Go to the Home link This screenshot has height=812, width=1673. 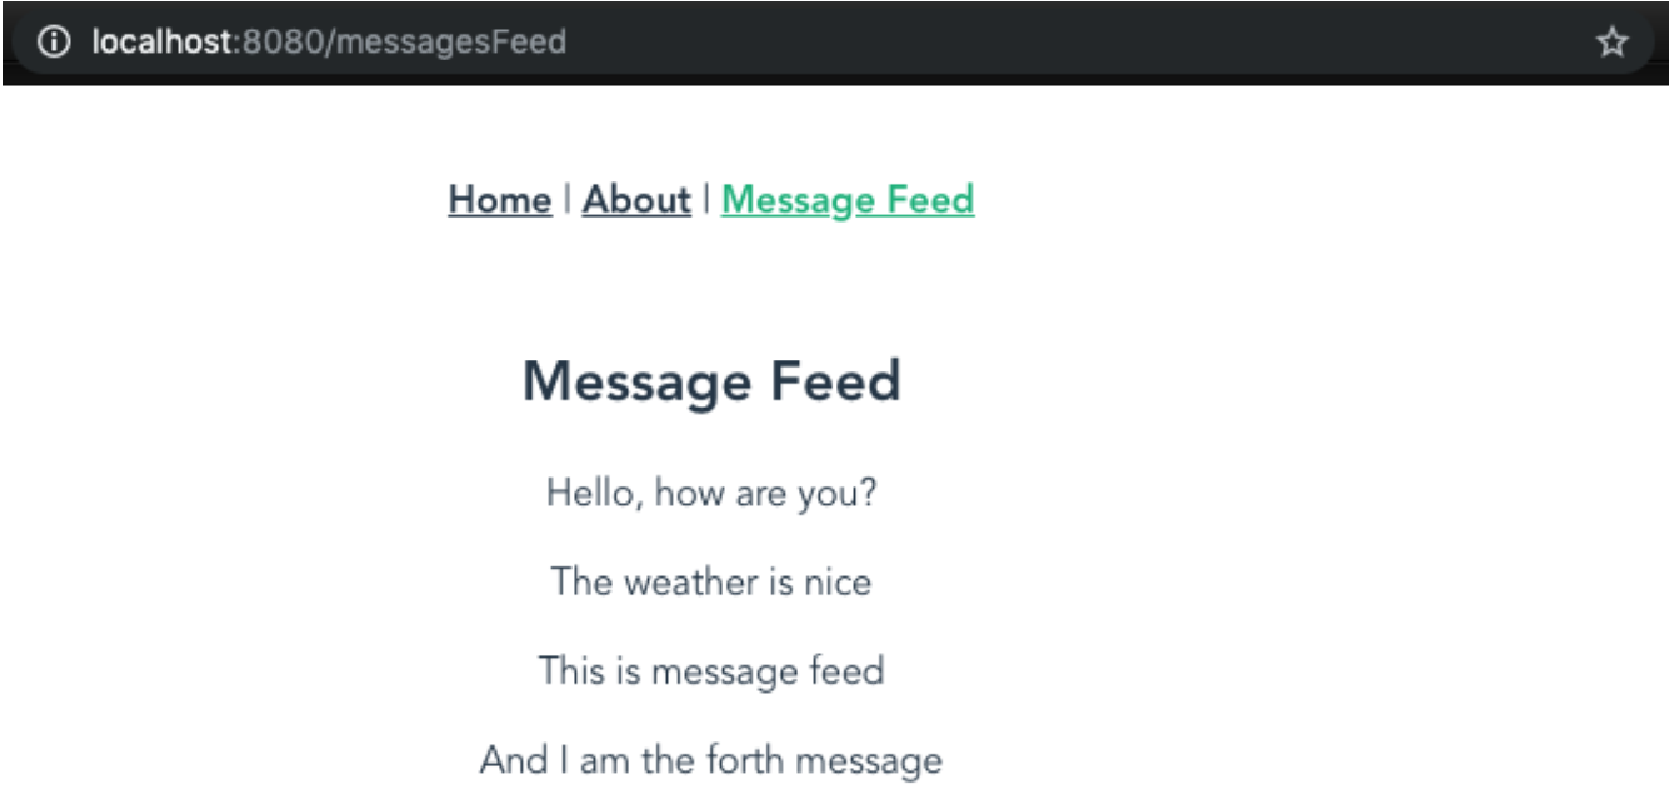[x=500, y=199]
